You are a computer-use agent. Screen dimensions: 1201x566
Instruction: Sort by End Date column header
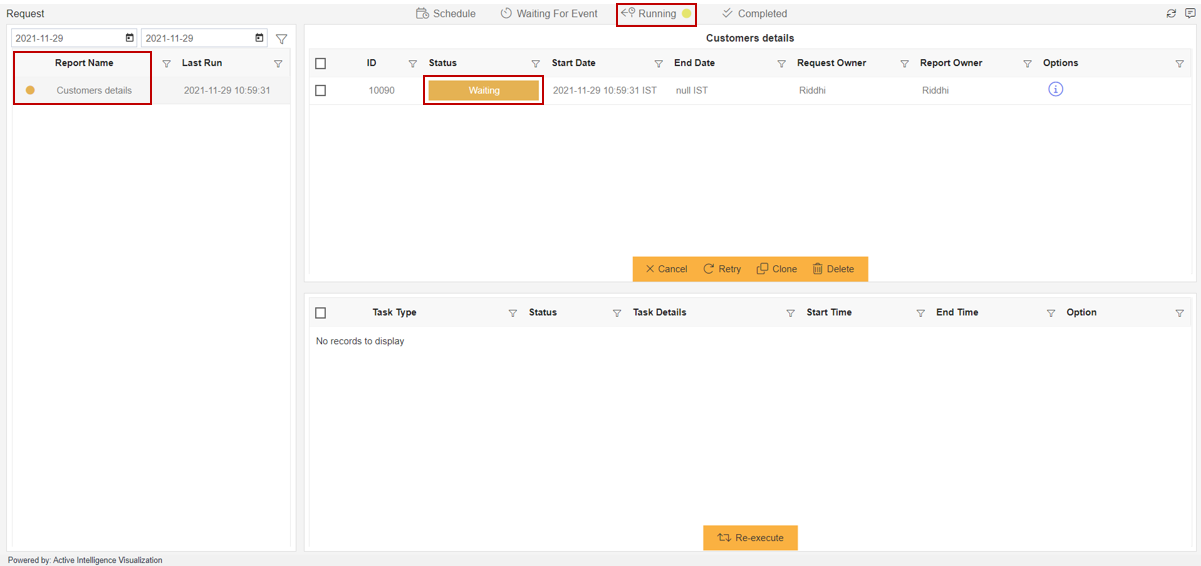tap(694, 63)
